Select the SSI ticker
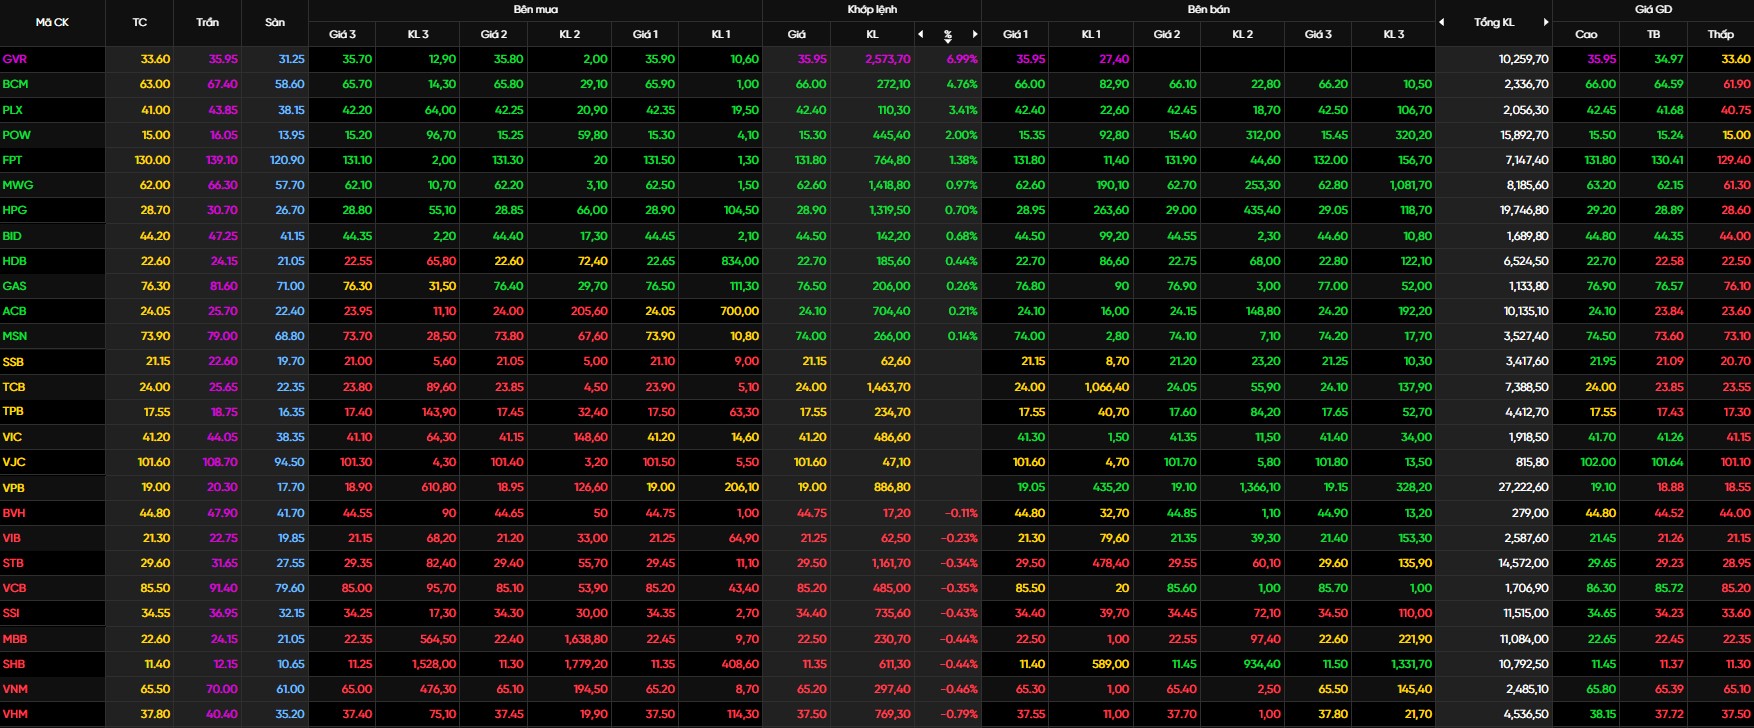This screenshot has width=1754, height=728. (x=11, y=613)
